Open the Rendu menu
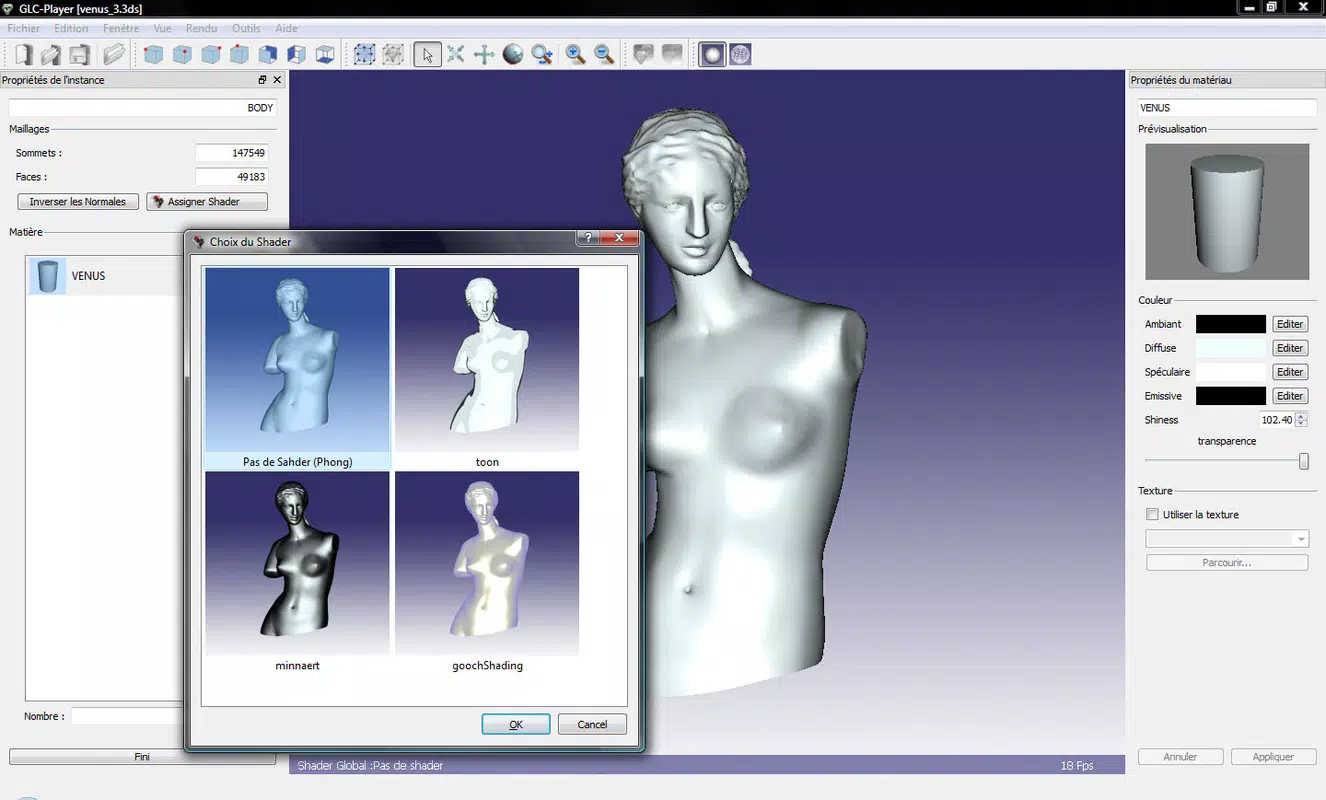The height and width of the screenshot is (800, 1326). coord(201,29)
